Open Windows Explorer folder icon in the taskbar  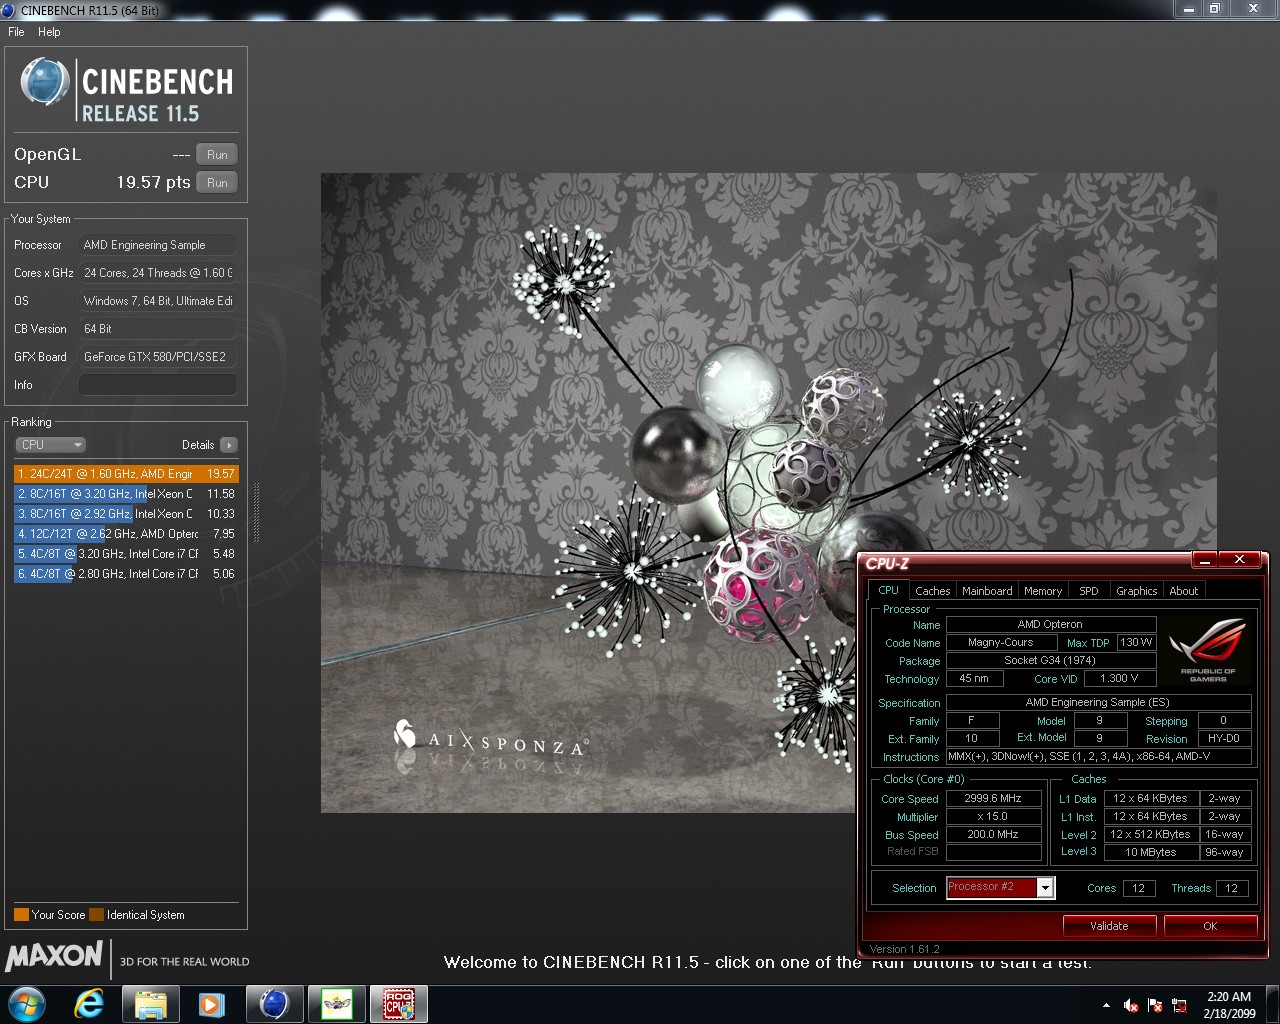pyautogui.click(x=150, y=1003)
